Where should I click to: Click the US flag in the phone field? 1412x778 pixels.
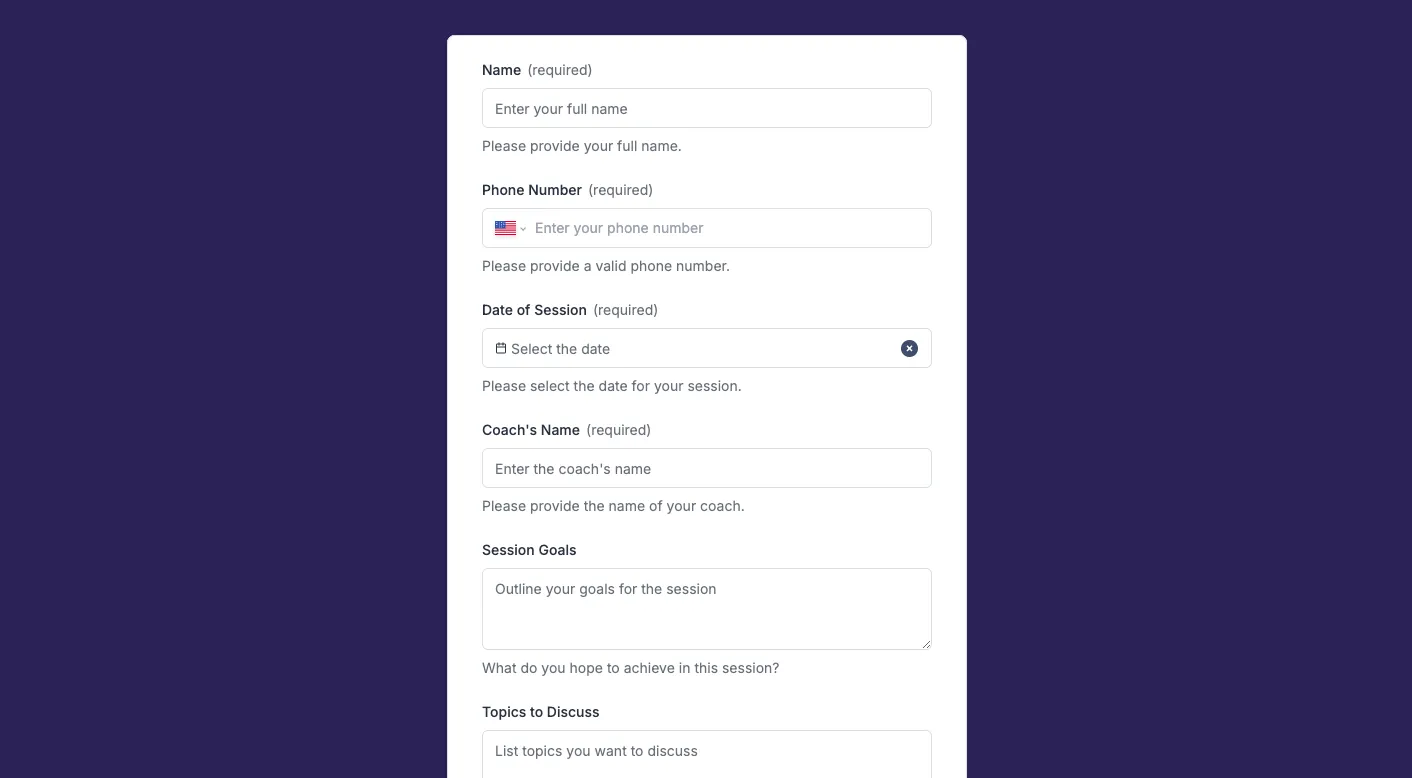click(x=505, y=228)
